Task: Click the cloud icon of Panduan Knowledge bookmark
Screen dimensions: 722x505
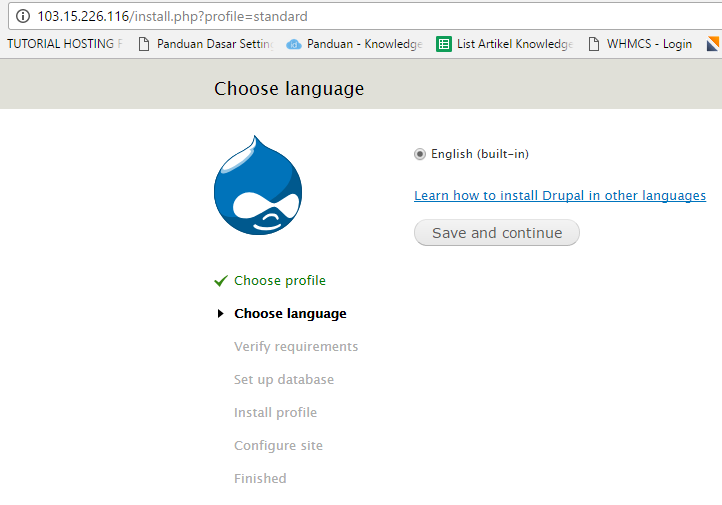Action: (x=294, y=44)
